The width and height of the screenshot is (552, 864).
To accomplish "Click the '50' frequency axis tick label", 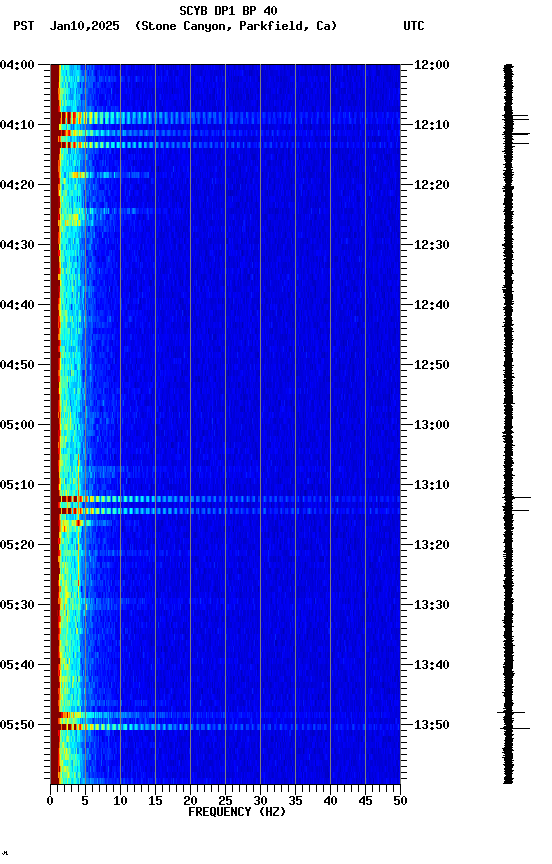I will (401, 801).
